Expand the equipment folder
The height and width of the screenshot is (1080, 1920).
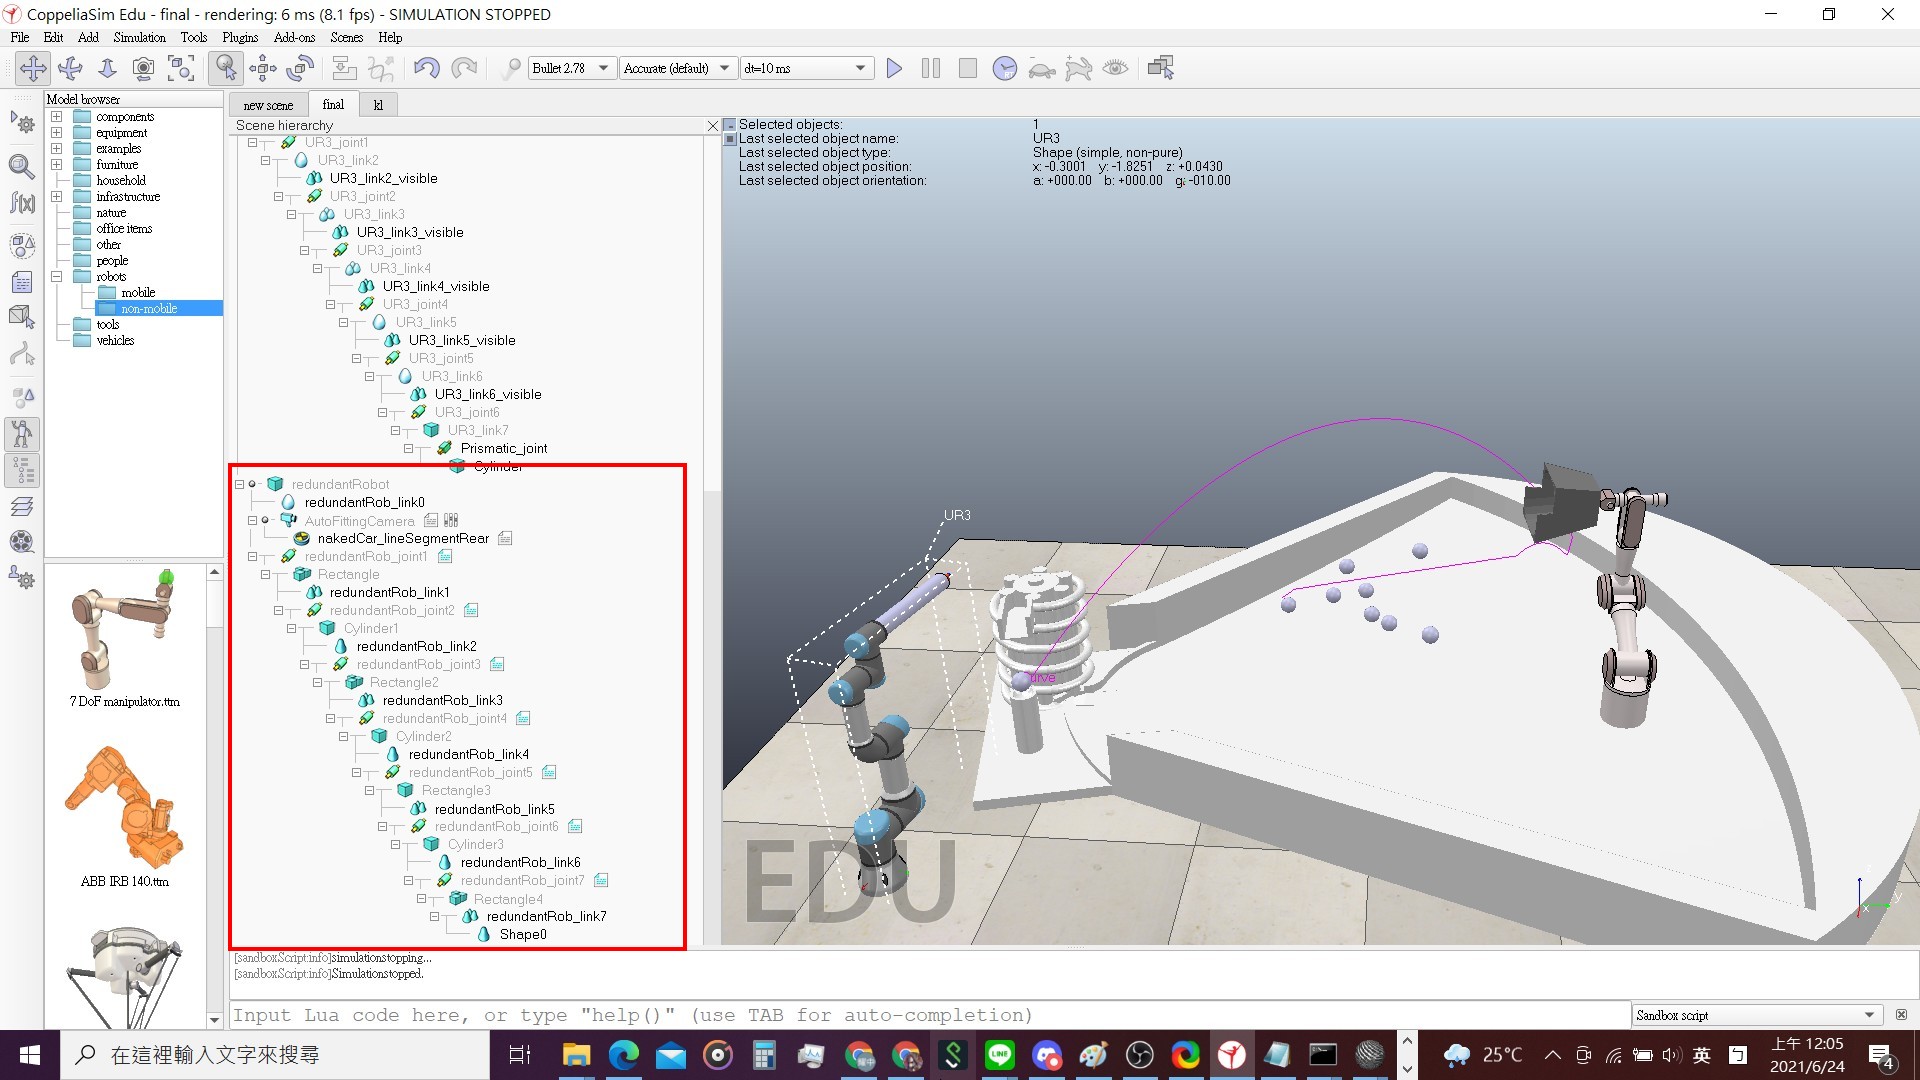tap(57, 133)
